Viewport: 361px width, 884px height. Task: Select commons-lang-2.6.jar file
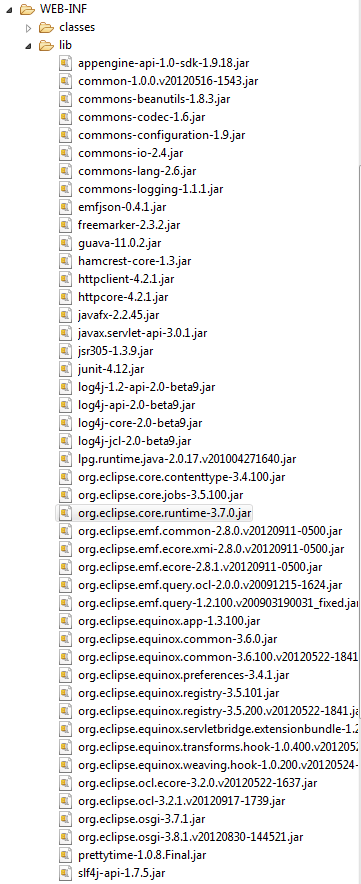(137, 171)
